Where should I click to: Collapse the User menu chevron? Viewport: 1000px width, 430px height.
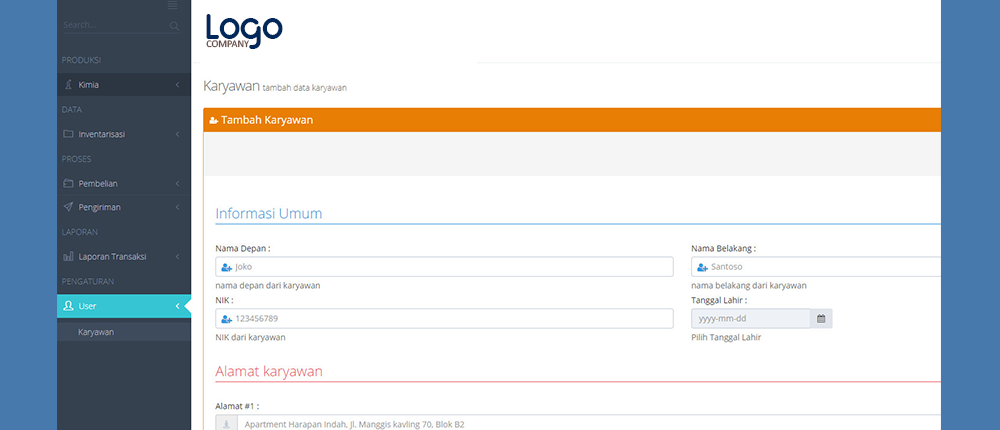pyautogui.click(x=177, y=306)
